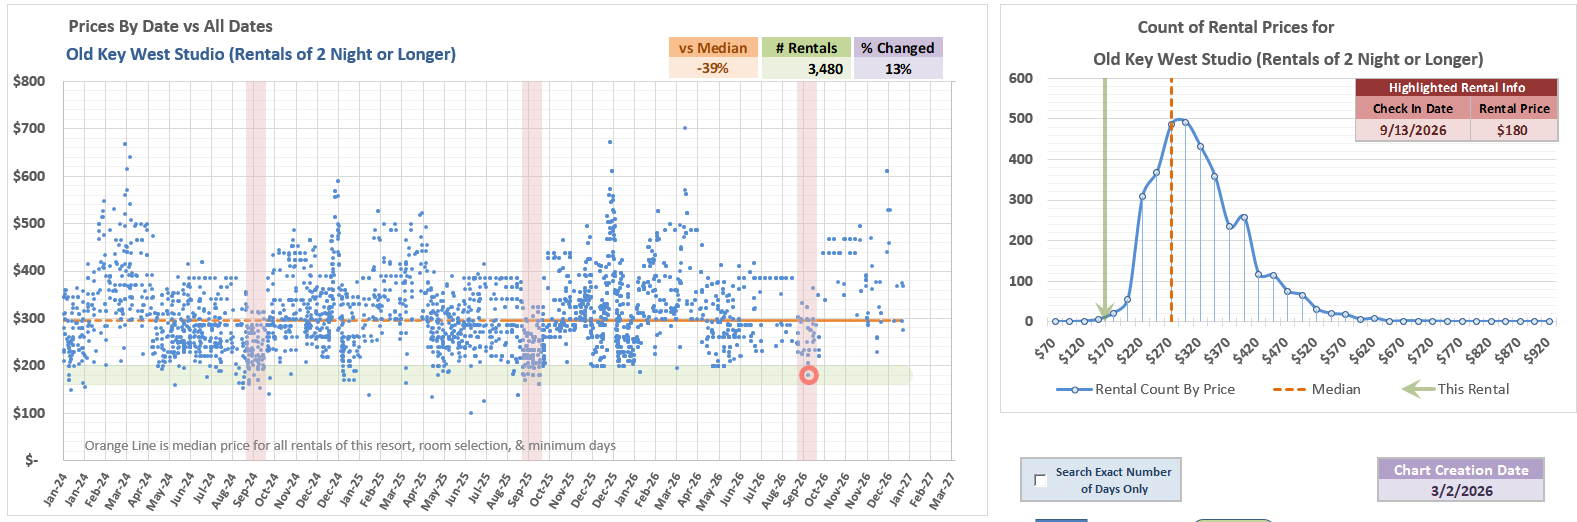Viewport: 1577px width, 522px height.
Task: Select the -39% vs median value
Action: [x=713, y=69]
